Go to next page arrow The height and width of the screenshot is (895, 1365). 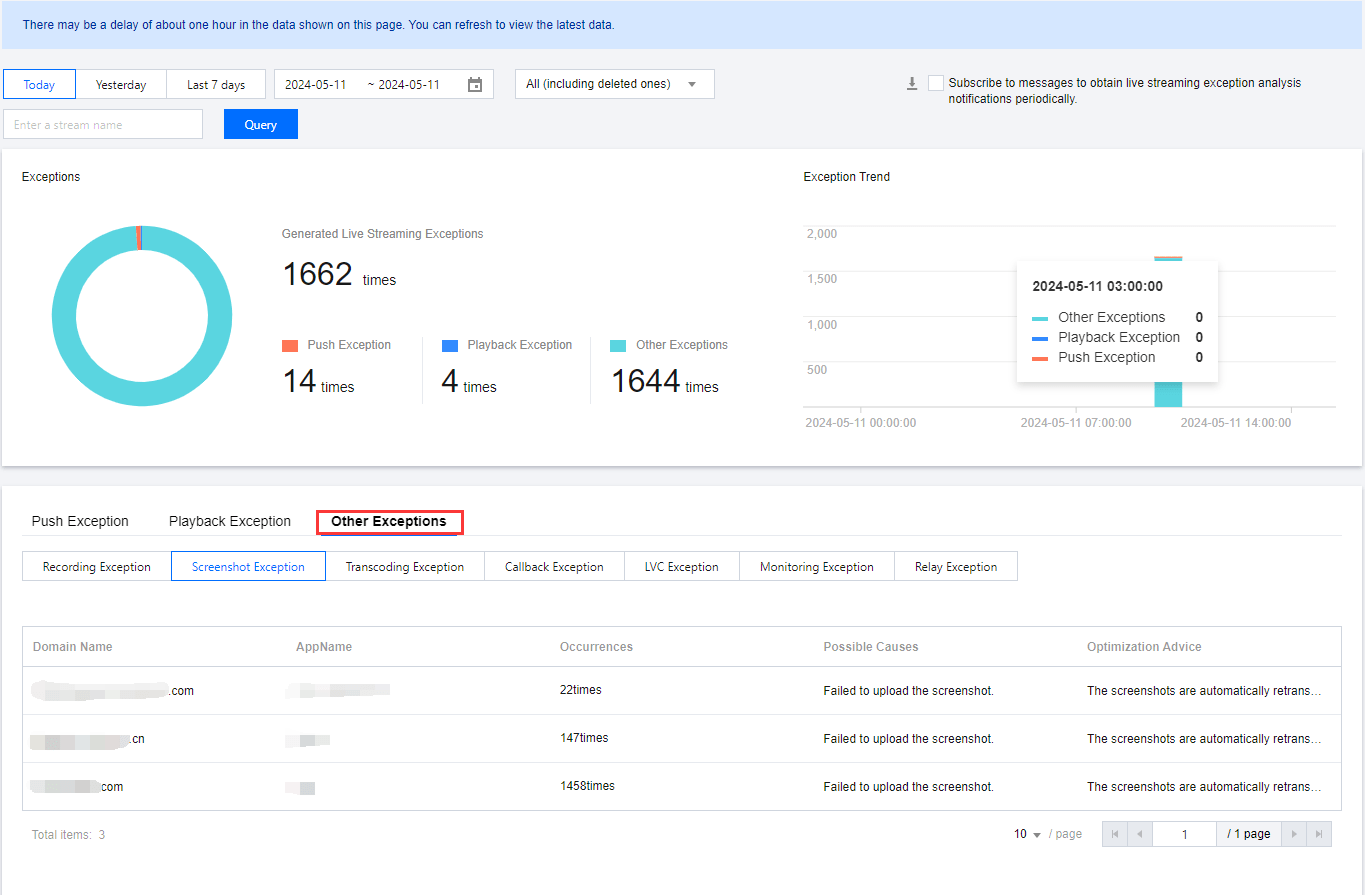1294,834
